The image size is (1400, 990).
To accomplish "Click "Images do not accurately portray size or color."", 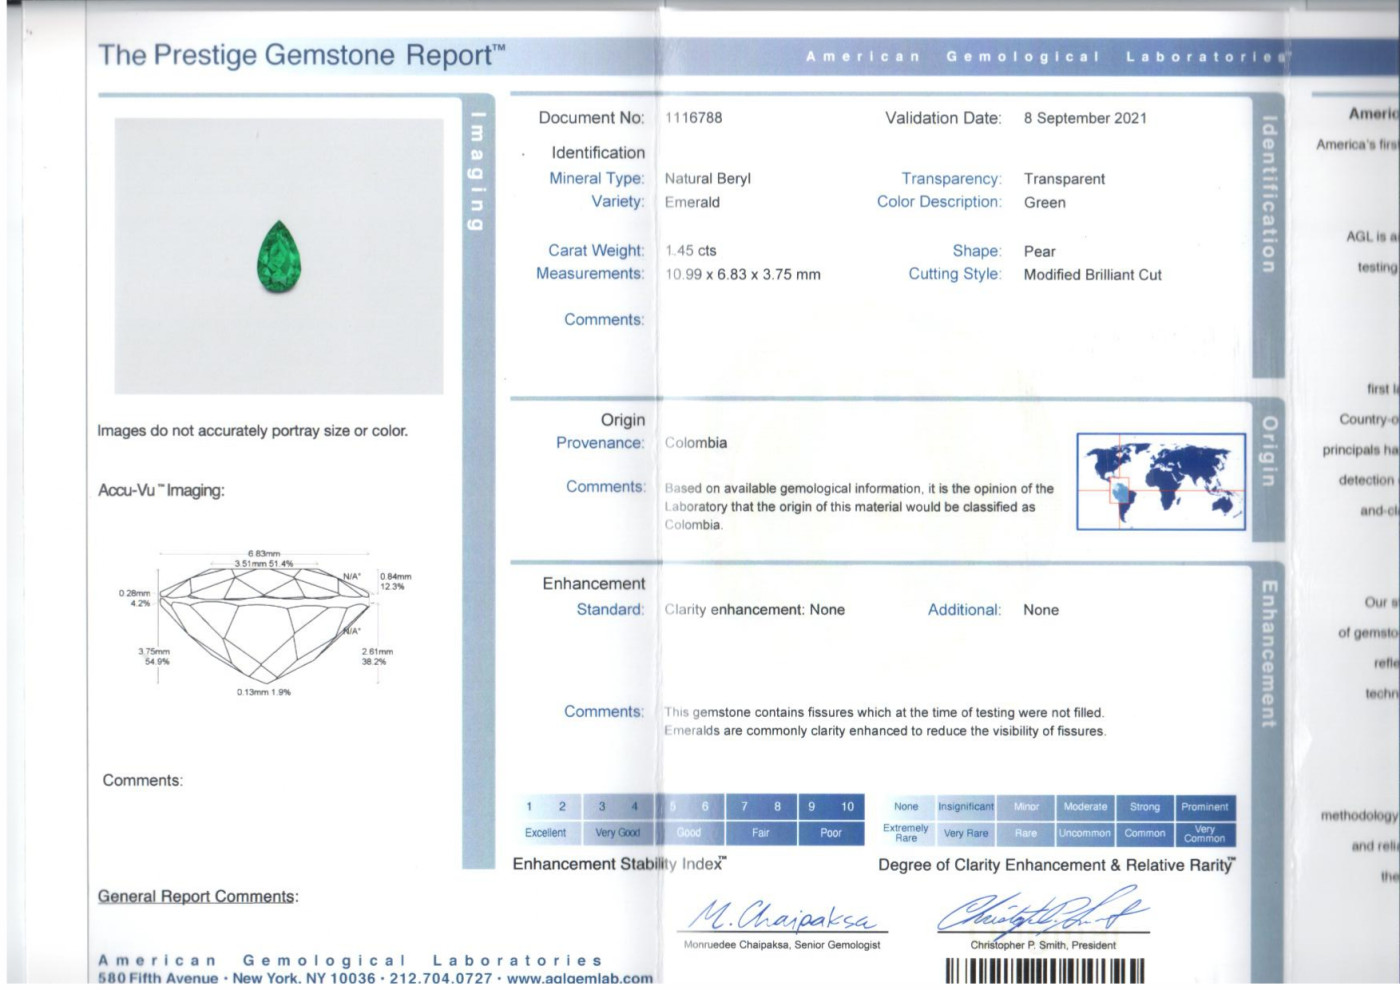I will pos(252,431).
